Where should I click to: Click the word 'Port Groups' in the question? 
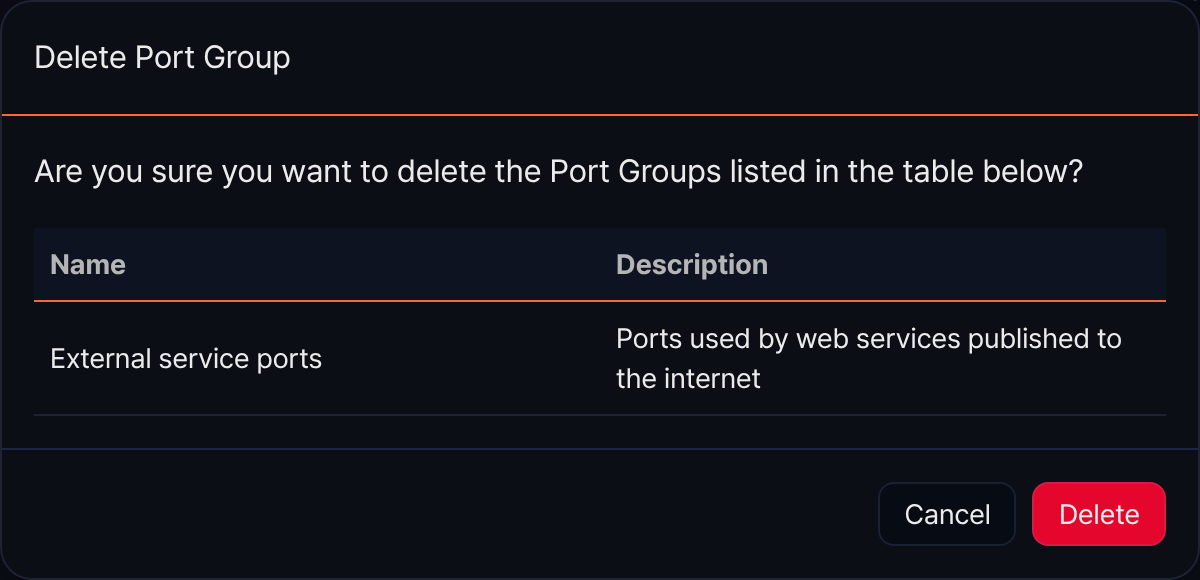click(635, 172)
